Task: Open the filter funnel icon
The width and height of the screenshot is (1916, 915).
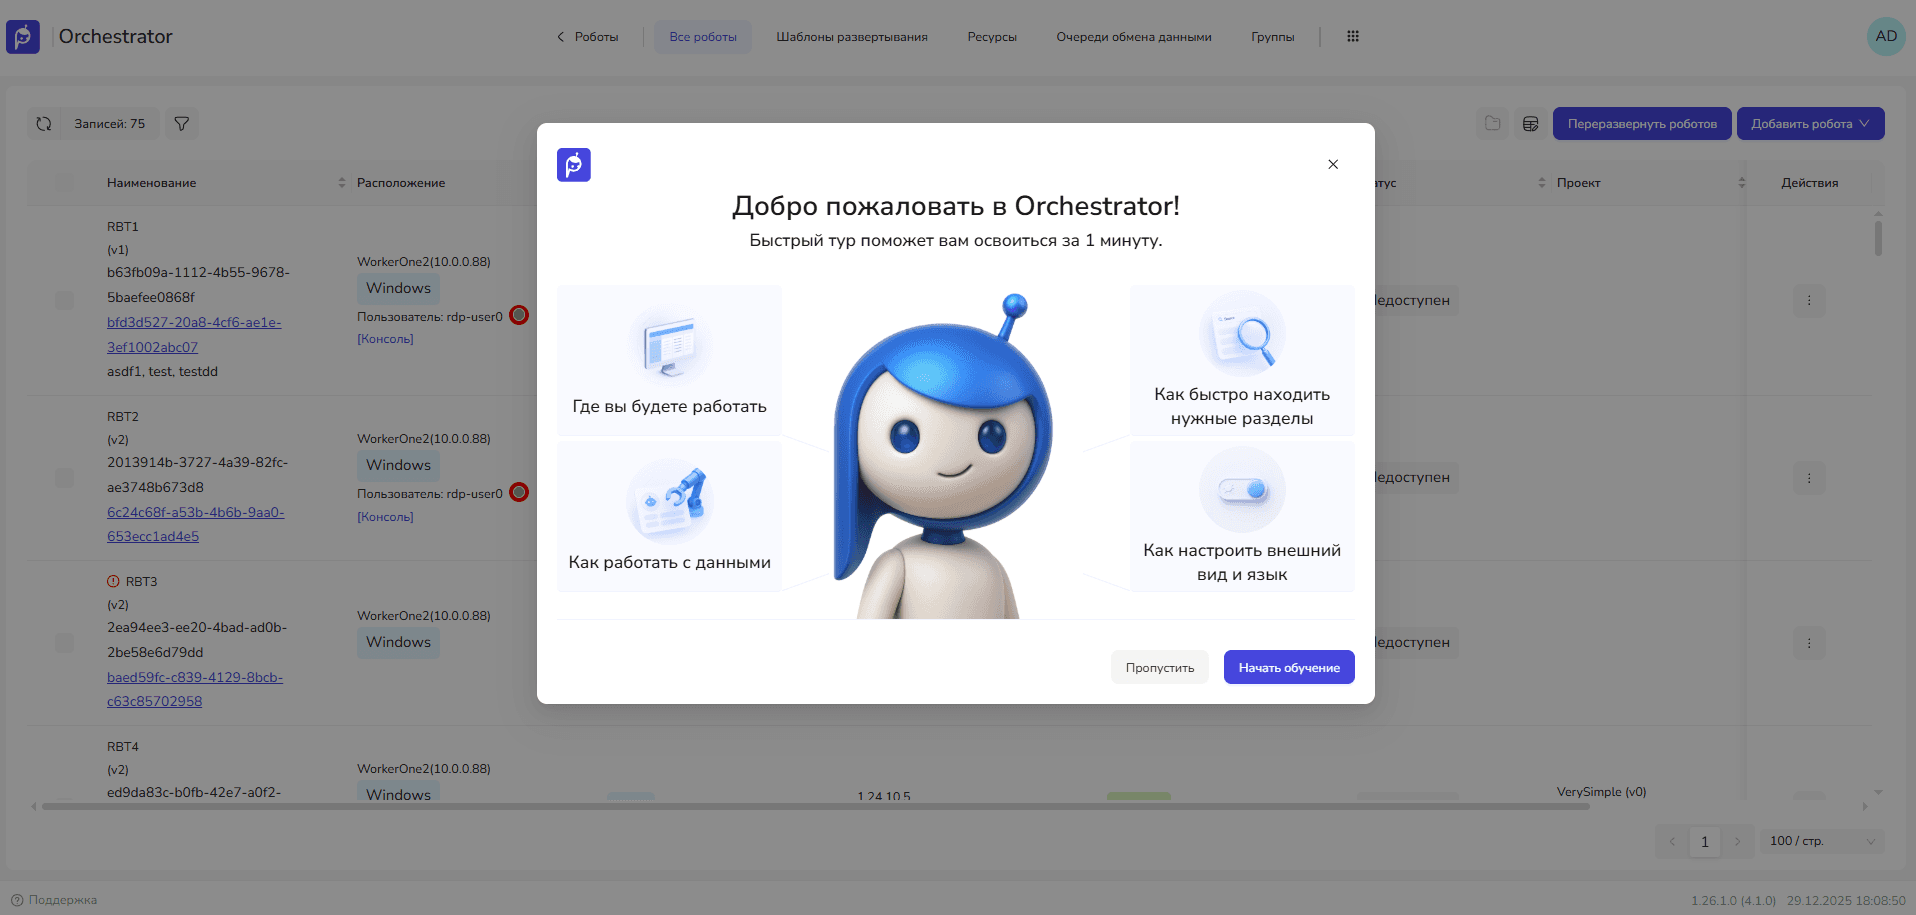Action: [182, 124]
